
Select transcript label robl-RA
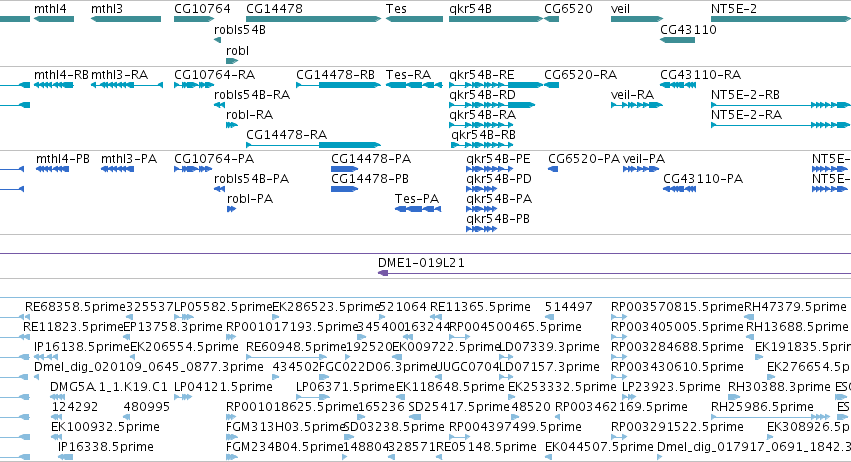pos(249,115)
